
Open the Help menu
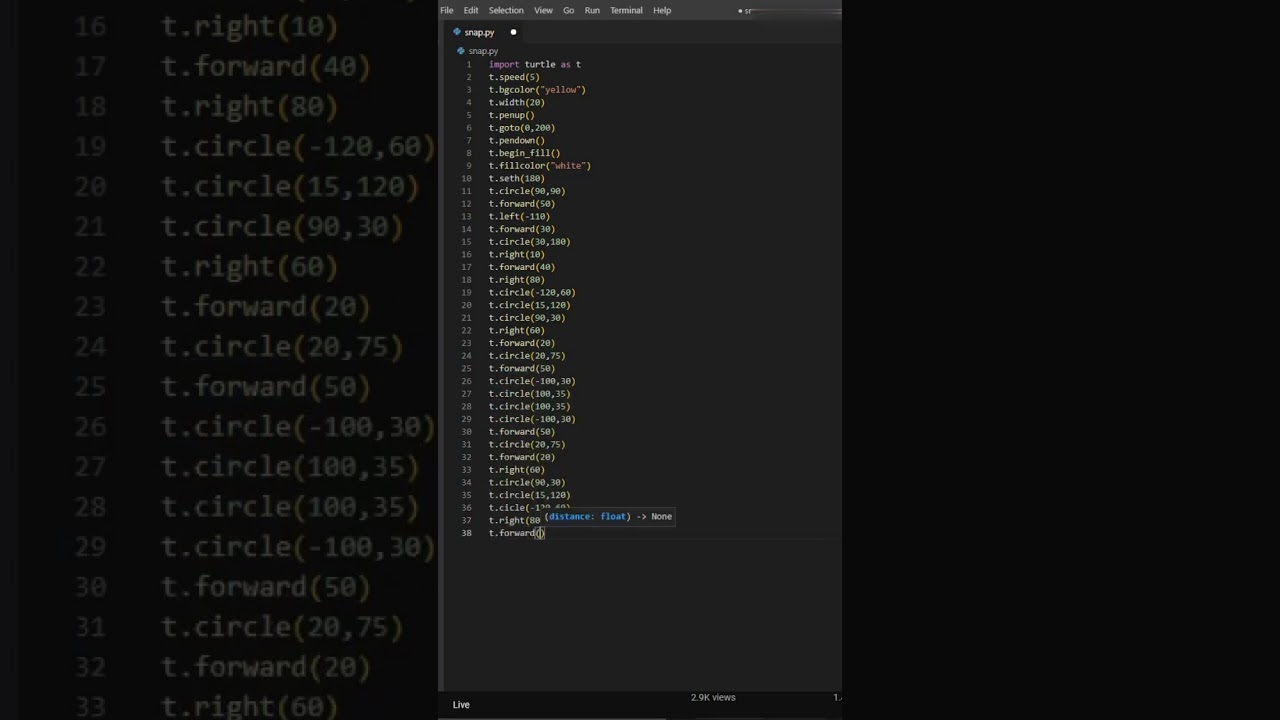click(662, 10)
